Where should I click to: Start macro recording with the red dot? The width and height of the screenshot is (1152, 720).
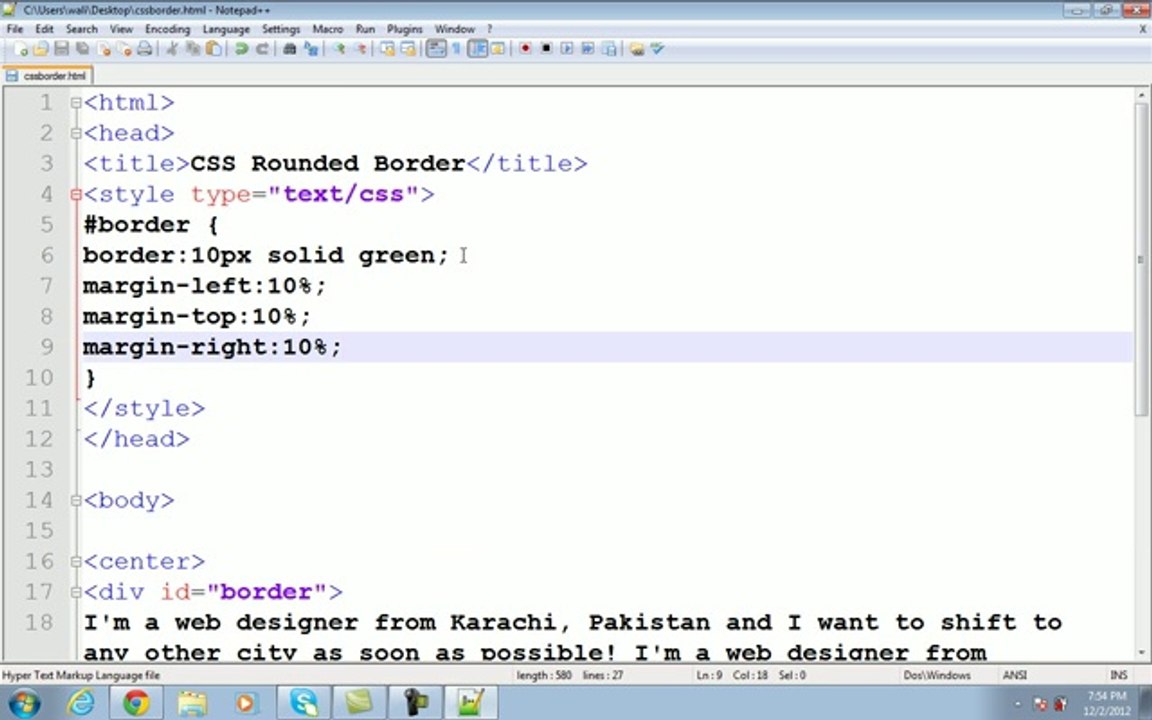pos(525,48)
